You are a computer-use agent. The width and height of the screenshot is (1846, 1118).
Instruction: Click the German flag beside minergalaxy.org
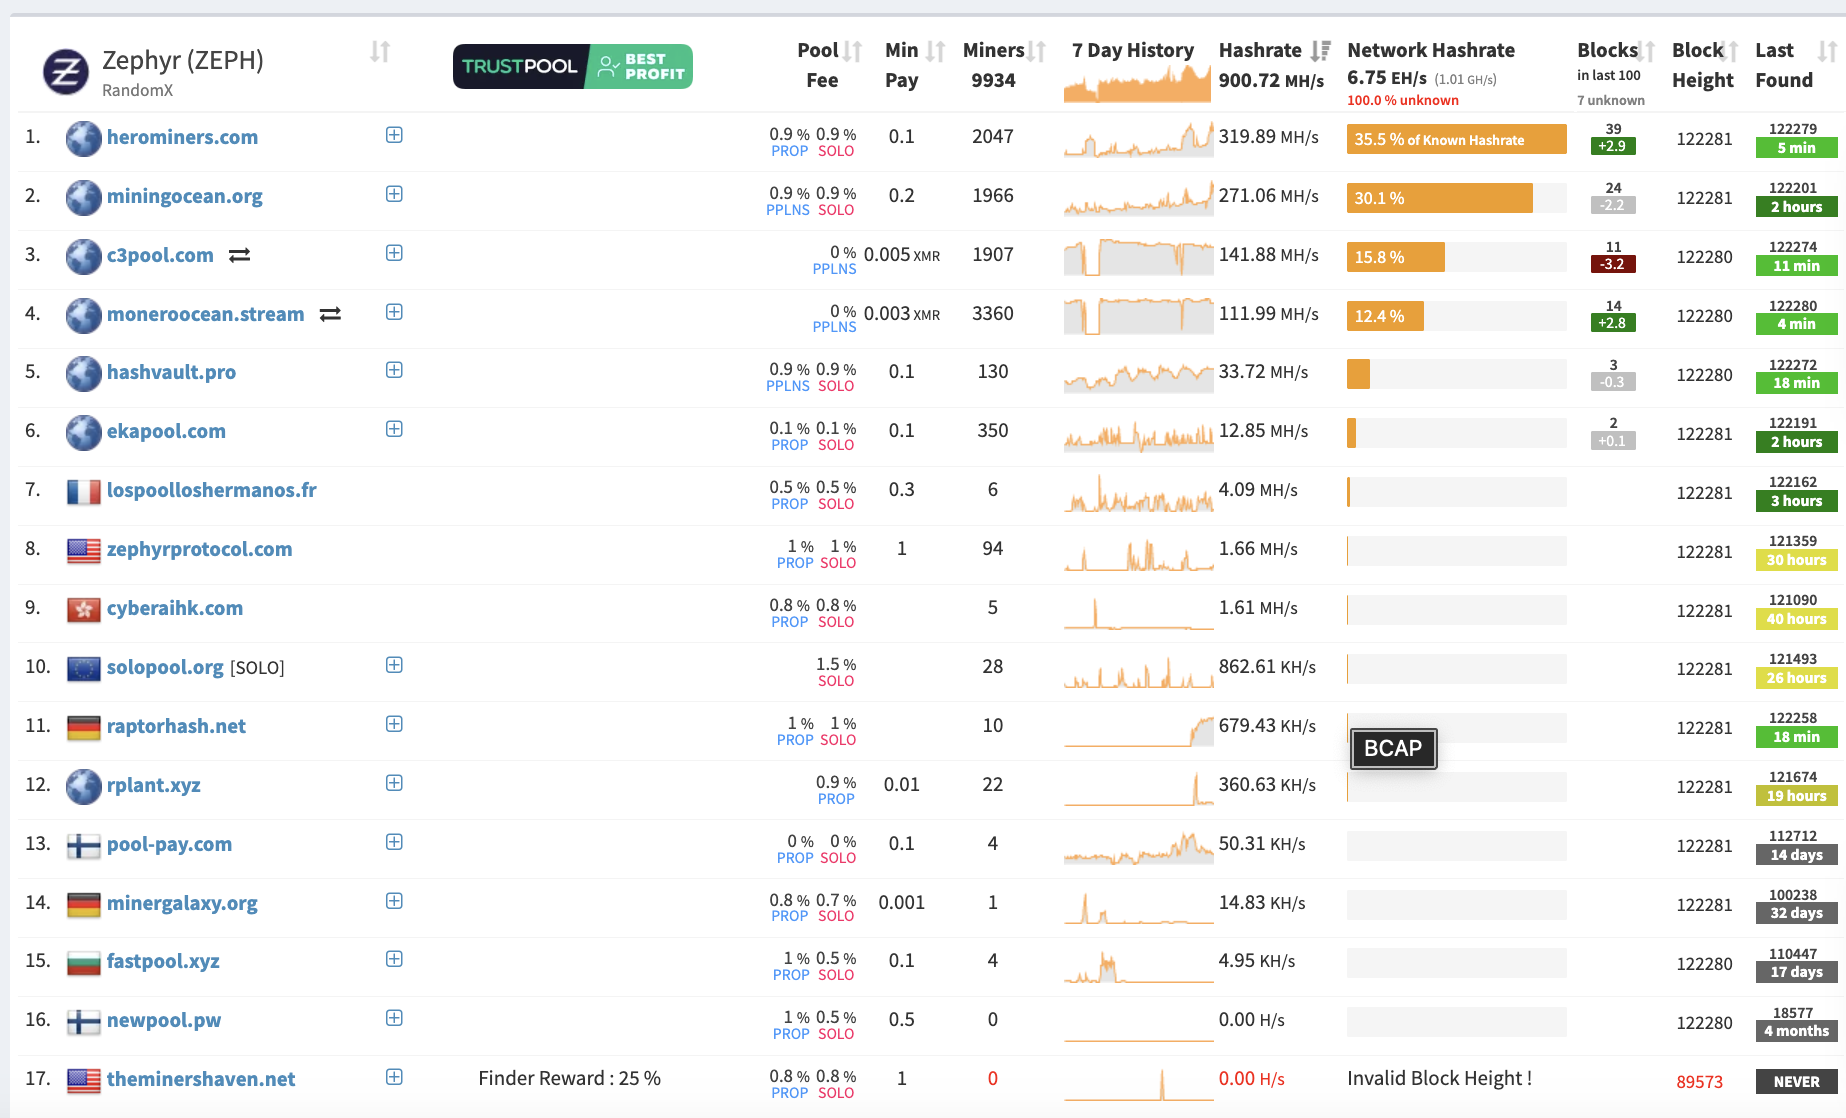point(84,904)
